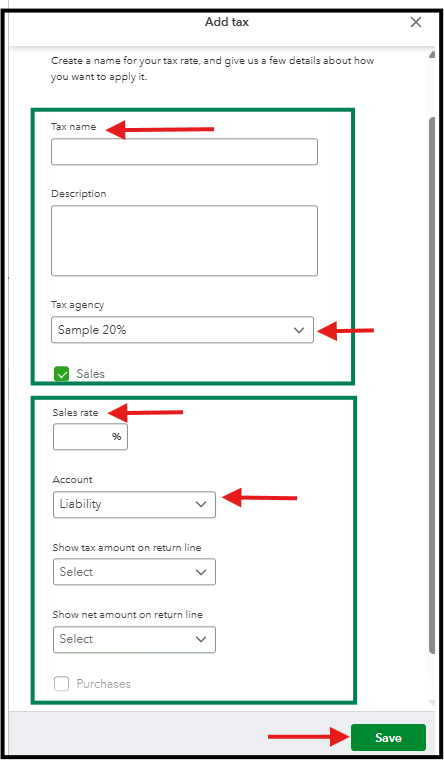Open the Account Liability dropdown
444x760 pixels.
[x=134, y=505]
